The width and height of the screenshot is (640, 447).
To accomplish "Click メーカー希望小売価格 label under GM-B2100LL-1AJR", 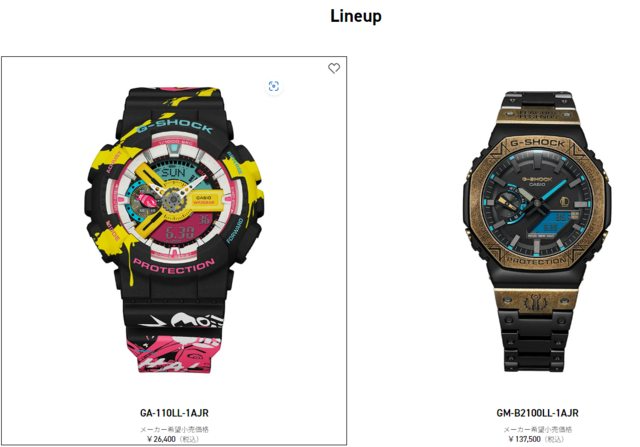I will [x=537, y=429].
